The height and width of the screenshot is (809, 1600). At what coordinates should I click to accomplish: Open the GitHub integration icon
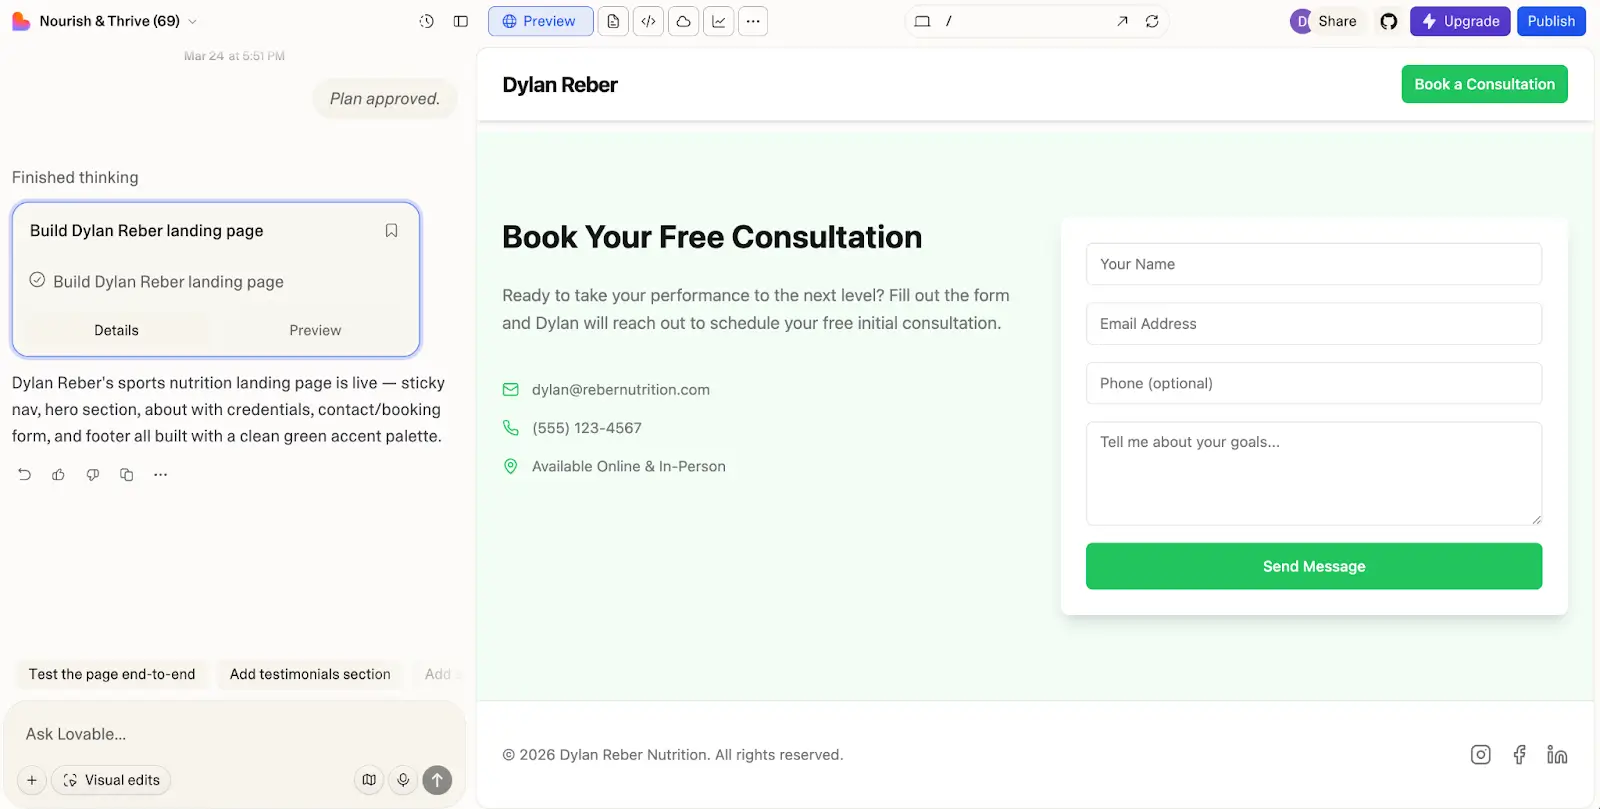pyautogui.click(x=1388, y=21)
